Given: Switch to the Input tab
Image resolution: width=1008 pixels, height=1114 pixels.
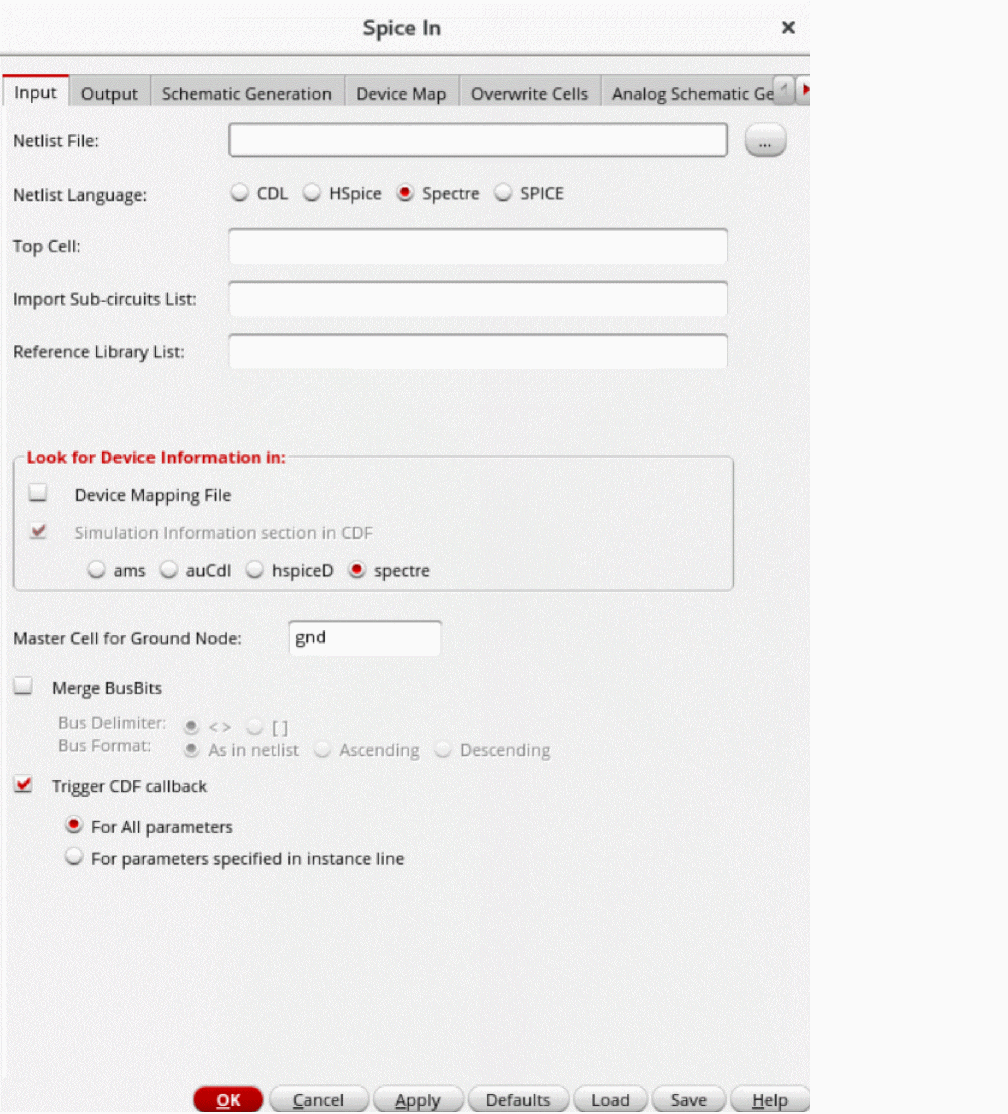Looking at the screenshot, I should pyautogui.click(x=35, y=92).
